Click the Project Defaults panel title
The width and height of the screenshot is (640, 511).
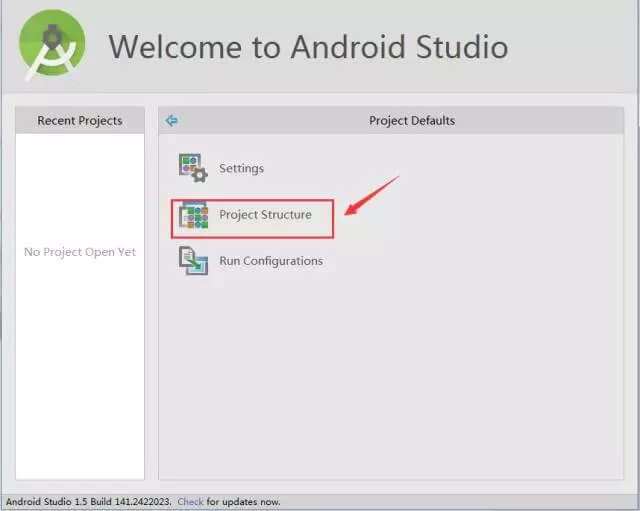click(412, 120)
